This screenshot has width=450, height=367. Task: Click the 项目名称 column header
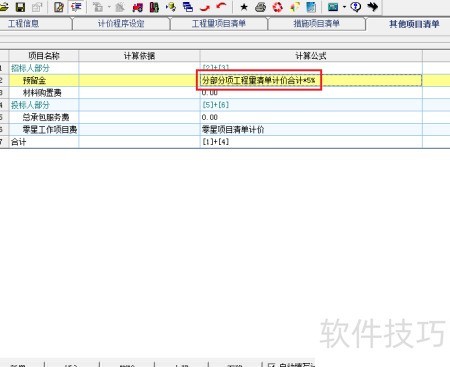click(44, 56)
